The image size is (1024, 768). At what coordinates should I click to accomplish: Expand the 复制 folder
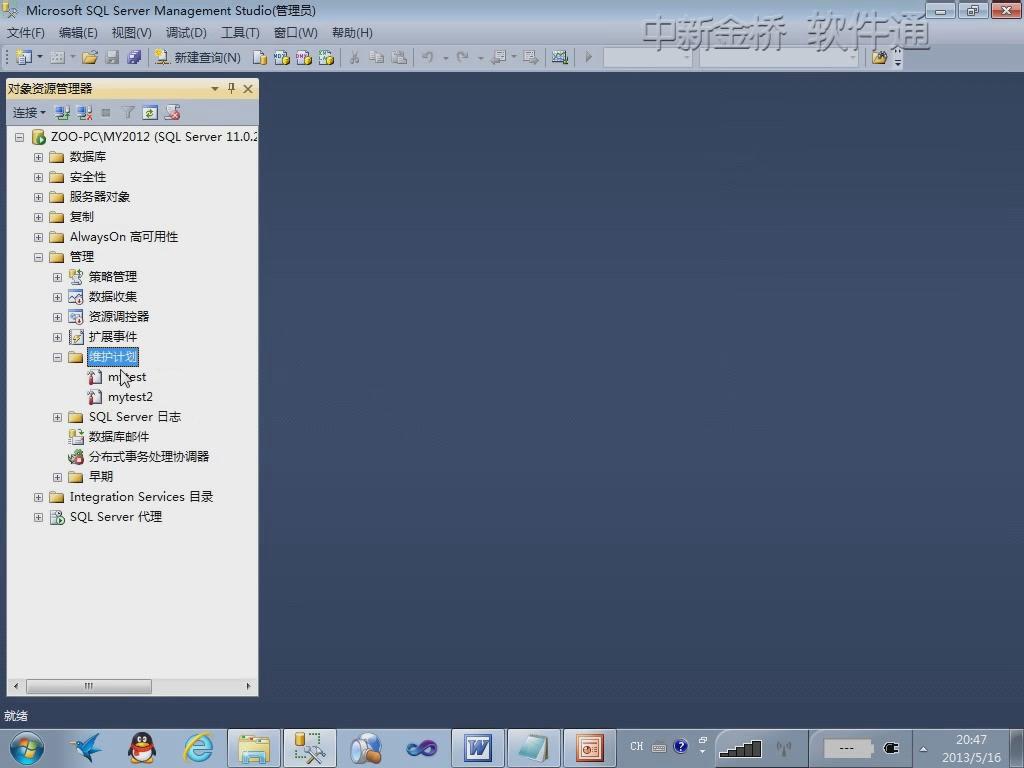point(39,217)
